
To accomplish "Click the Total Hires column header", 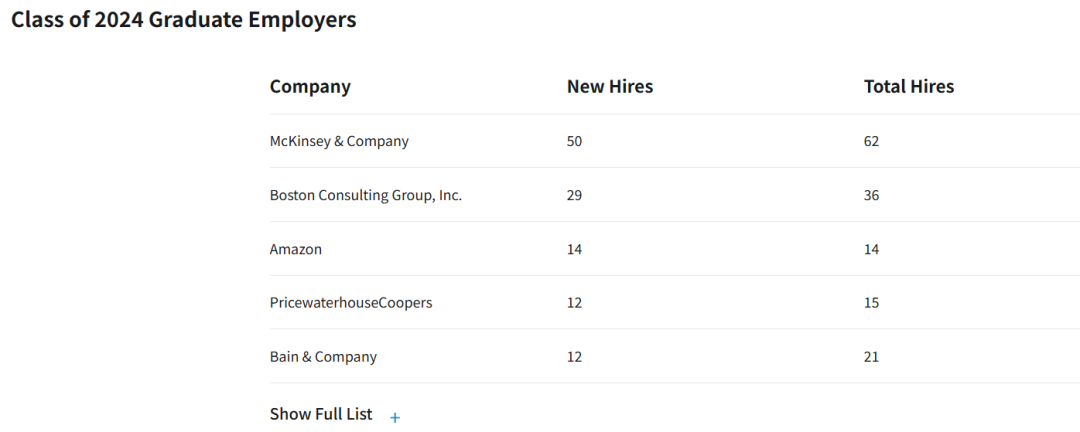I will pos(909,87).
